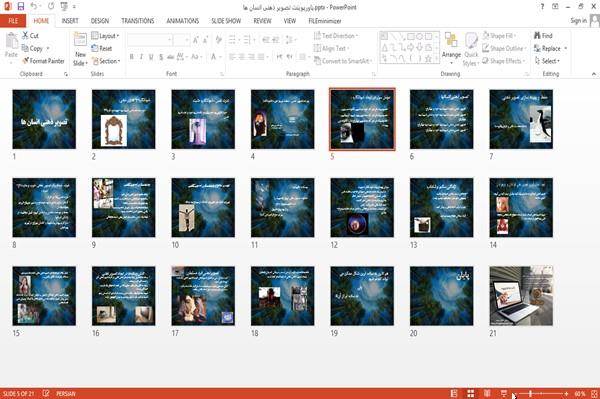This screenshot has height=399, width=600.
Task: Switch to Slide Sorter view in the status bar
Action: (471, 393)
